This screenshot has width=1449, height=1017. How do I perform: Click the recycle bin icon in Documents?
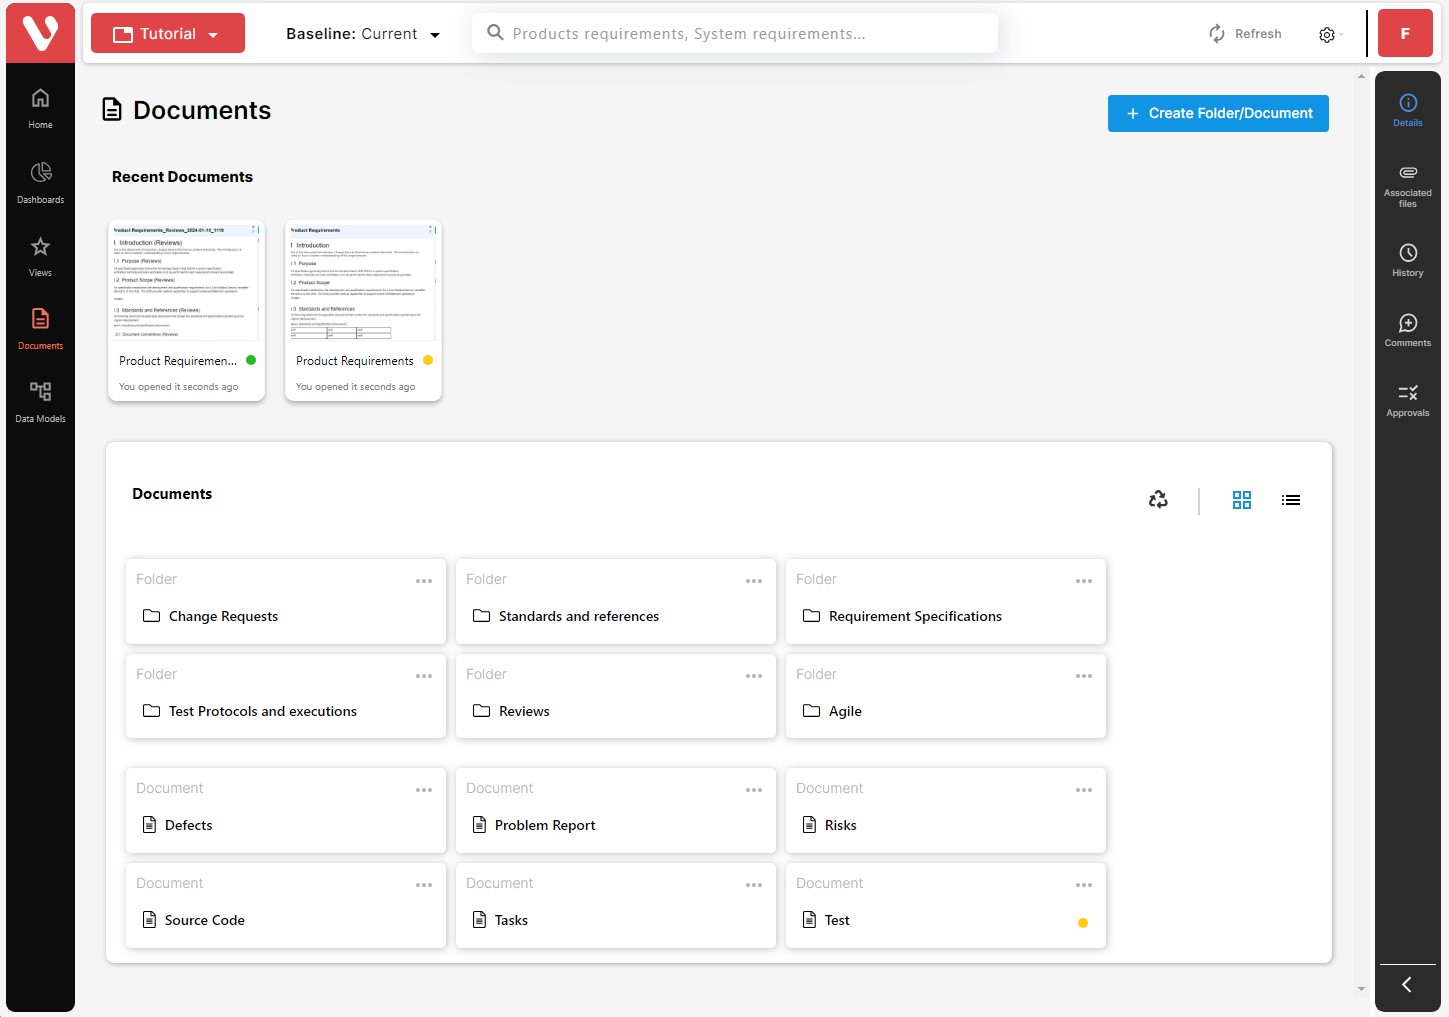pos(1158,499)
